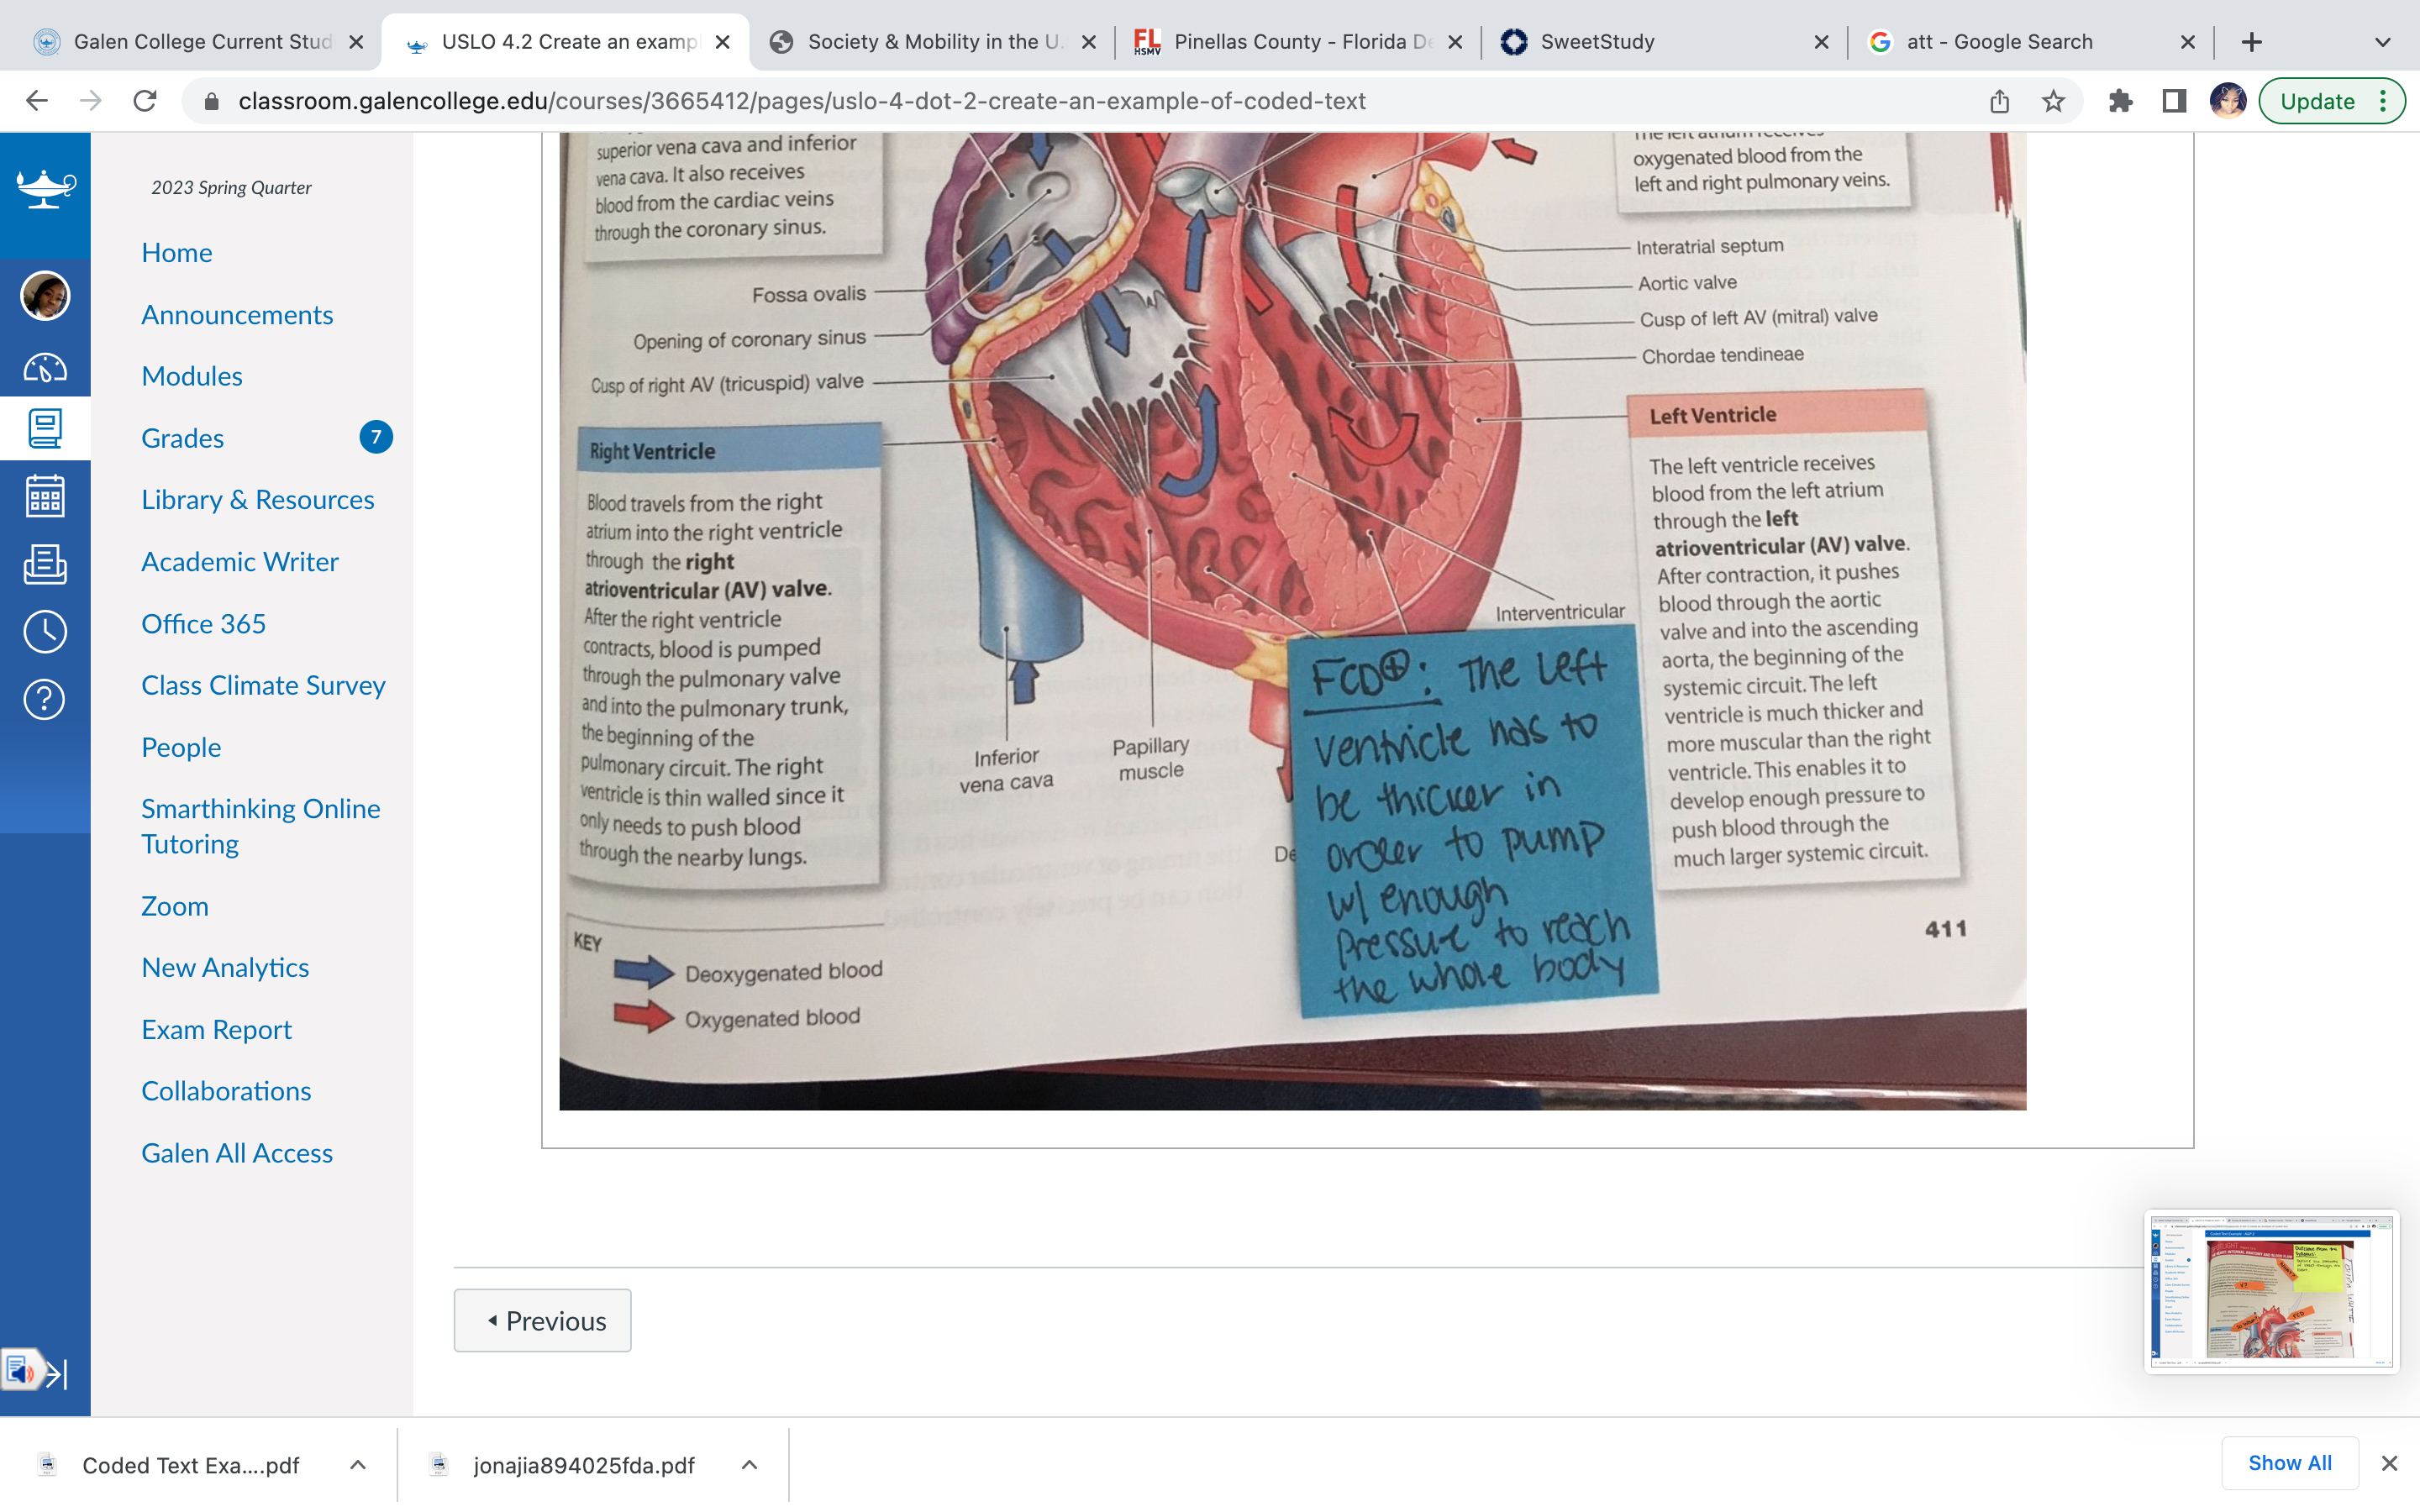Open the Coded Text Exa....pdf download

[x=190, y=1465]
